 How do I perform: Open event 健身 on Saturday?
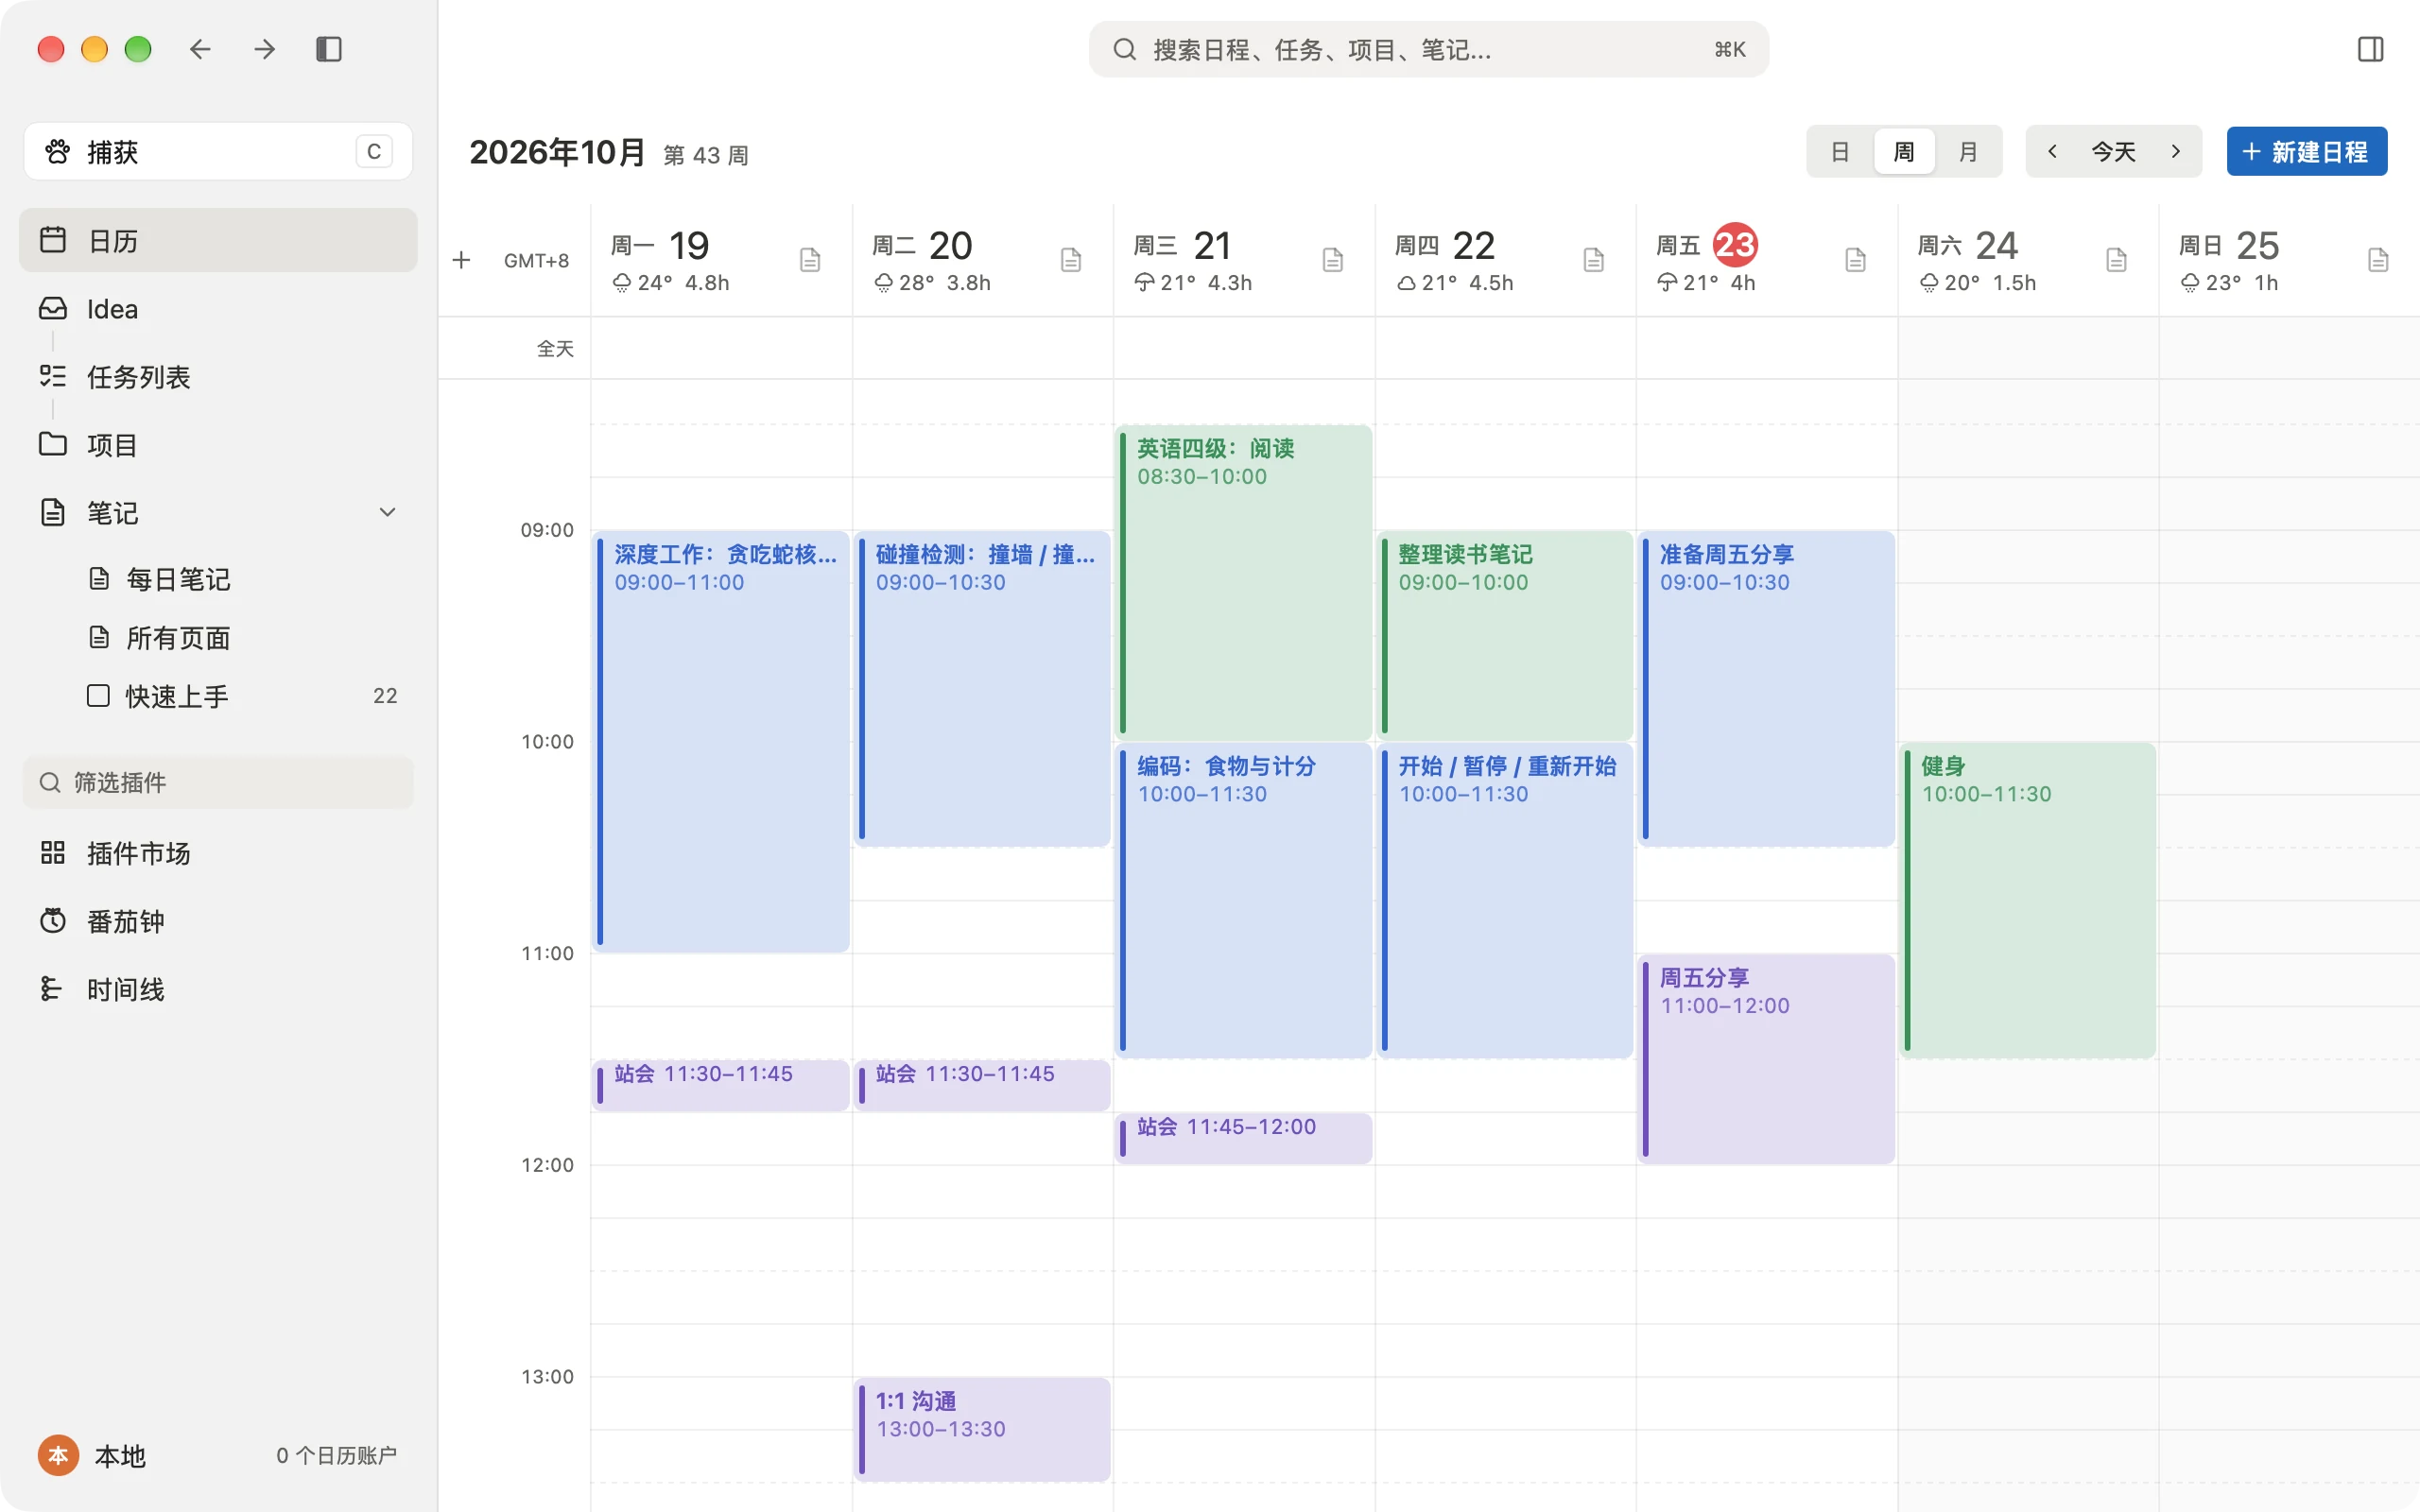(x=2027, y=899)
